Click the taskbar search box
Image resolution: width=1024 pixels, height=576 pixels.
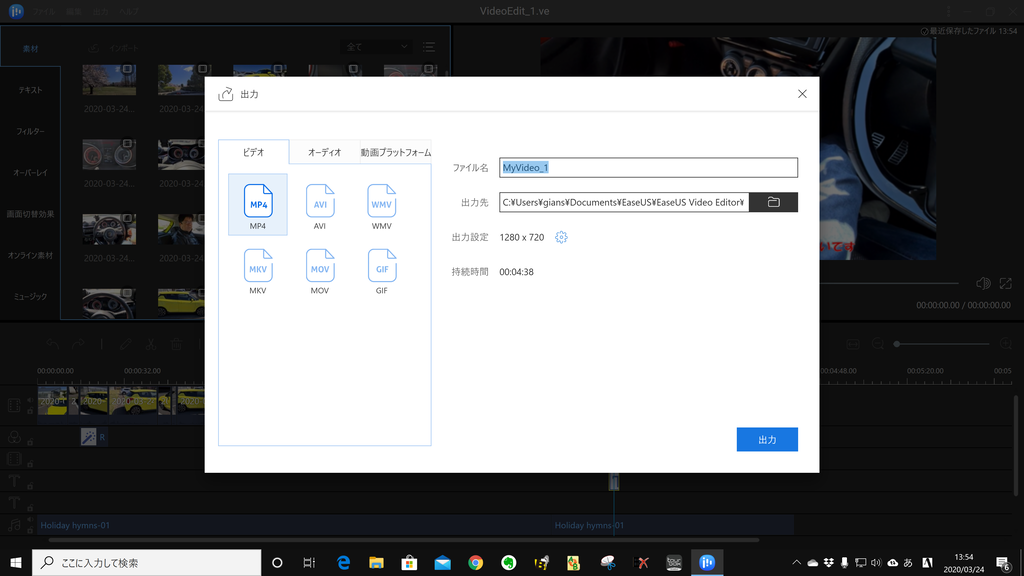(x=146, y=562)
